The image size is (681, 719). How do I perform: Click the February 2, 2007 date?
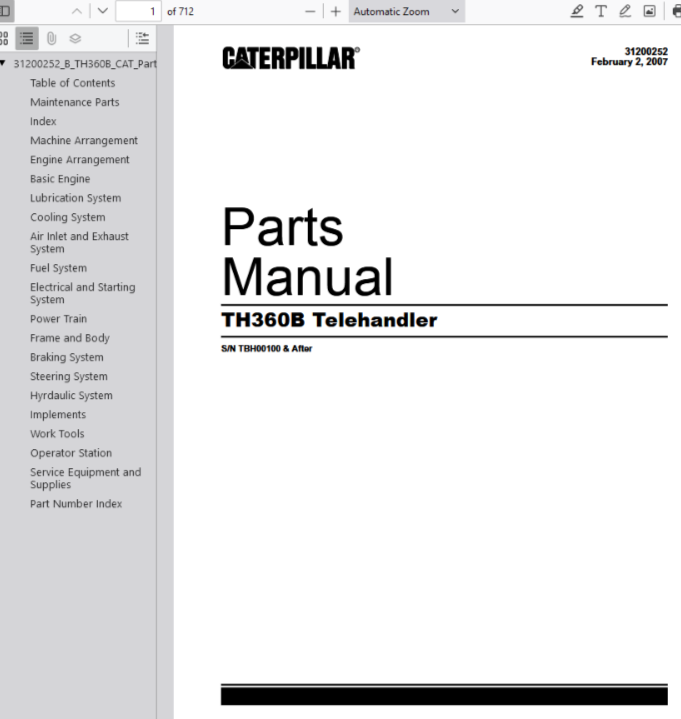pos(629,62)
